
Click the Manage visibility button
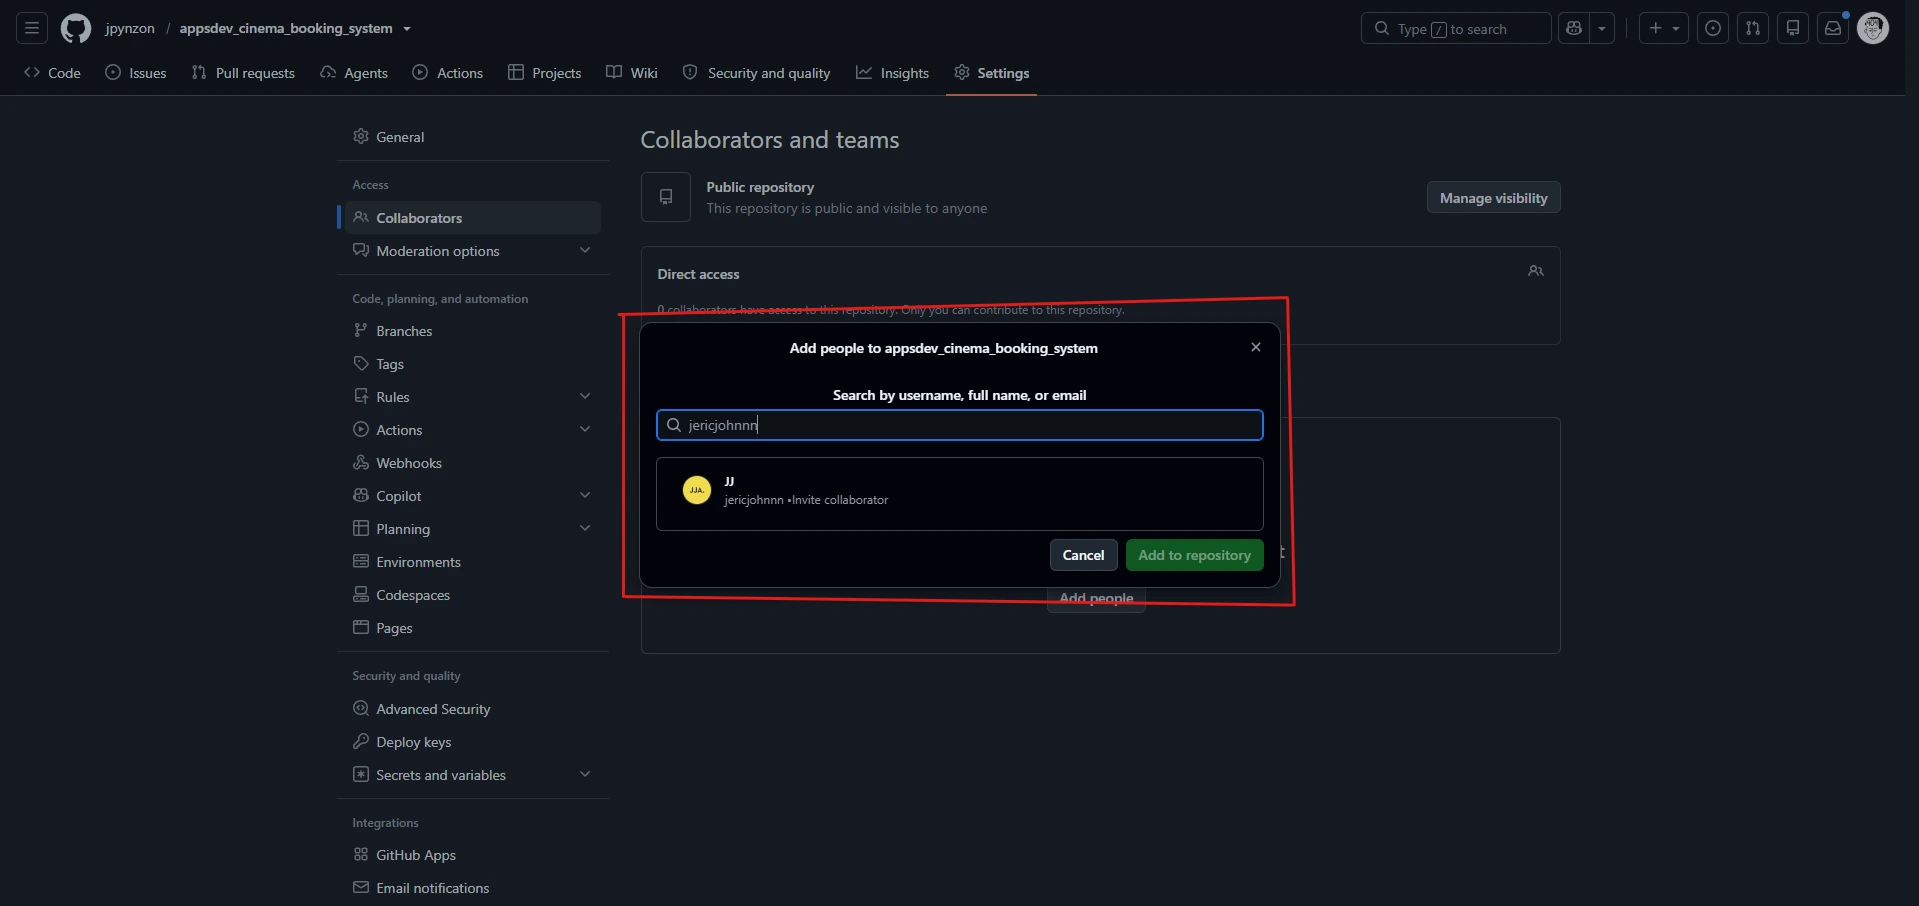1493,198
